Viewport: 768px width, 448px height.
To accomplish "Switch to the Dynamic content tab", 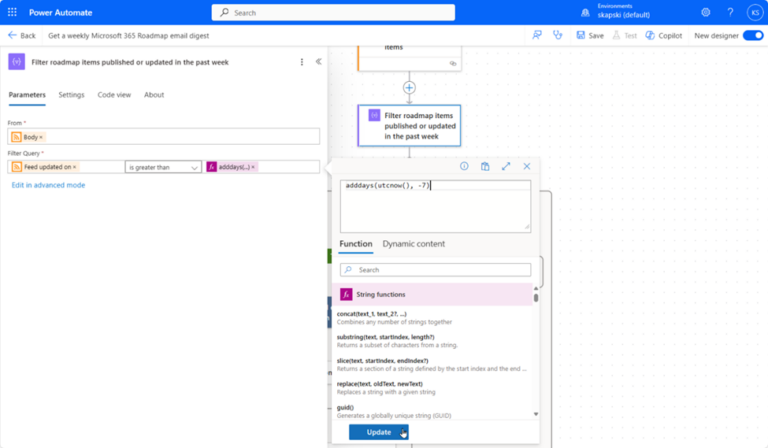I will coord(413,244).
